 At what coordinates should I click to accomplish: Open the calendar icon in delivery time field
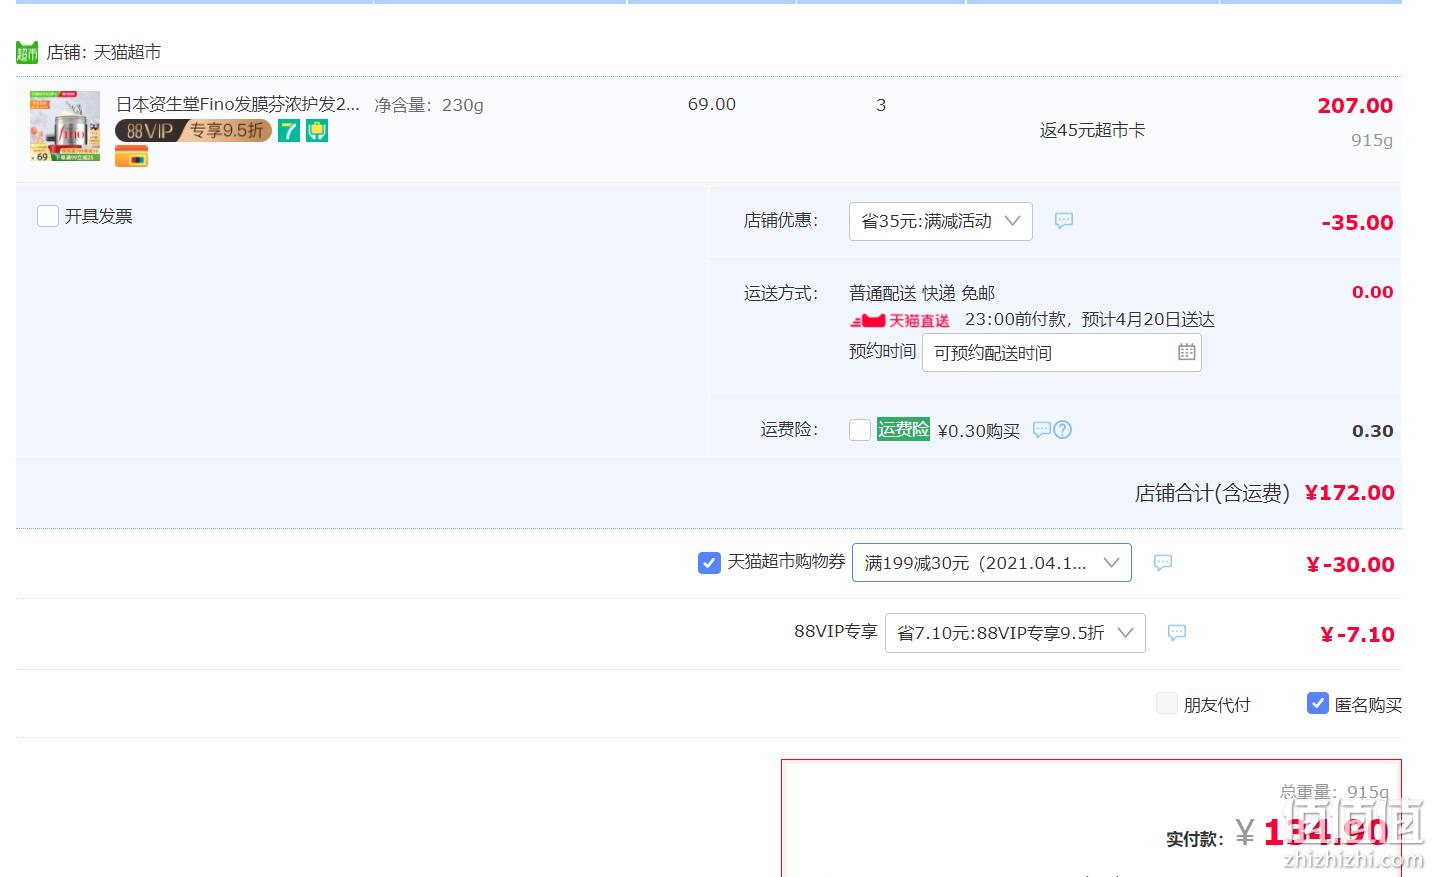[1186, 352]
